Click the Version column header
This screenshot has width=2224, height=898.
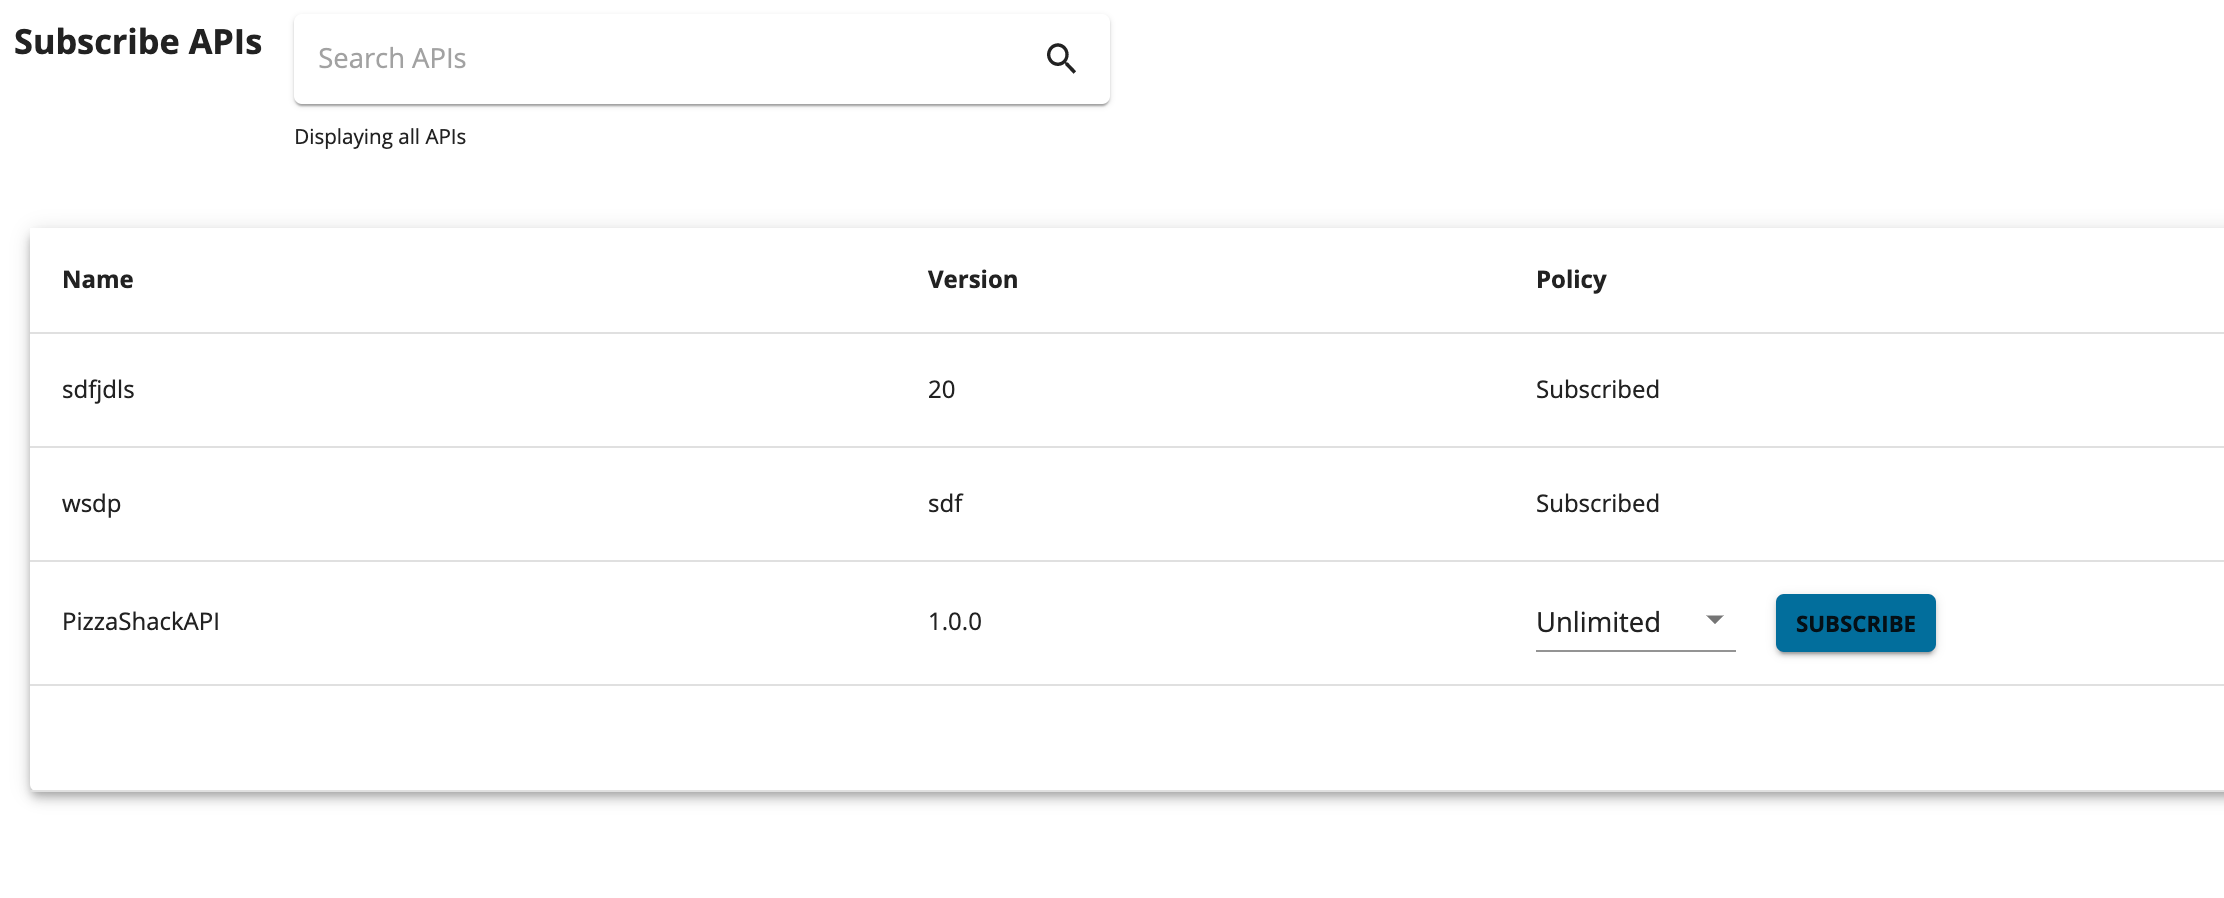[973, 279]
